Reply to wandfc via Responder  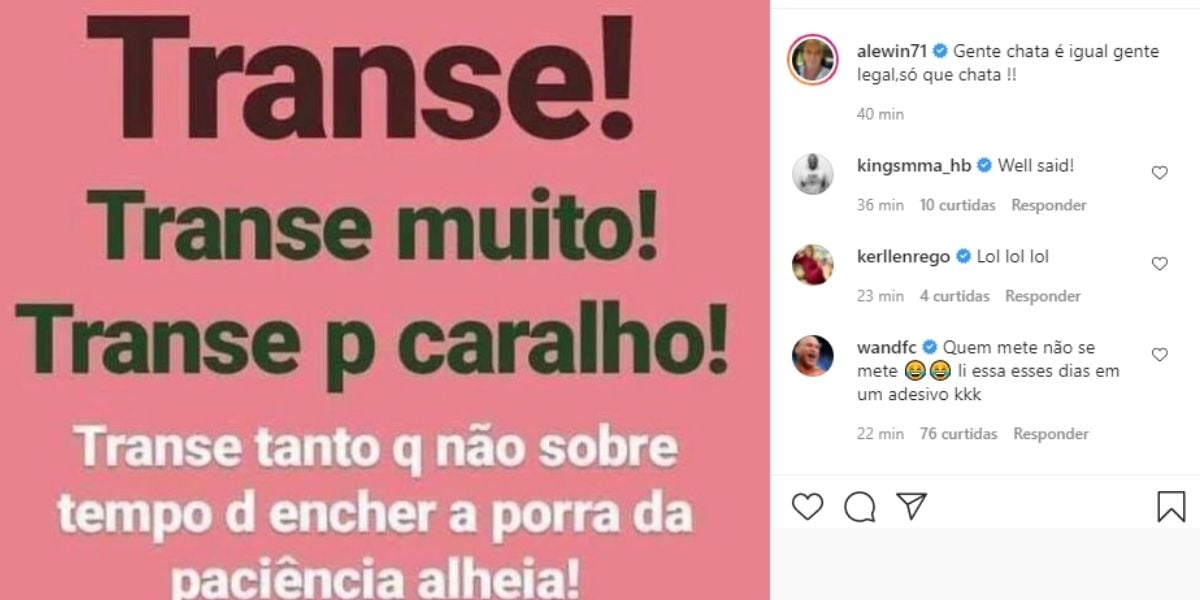click(1051, 434)
